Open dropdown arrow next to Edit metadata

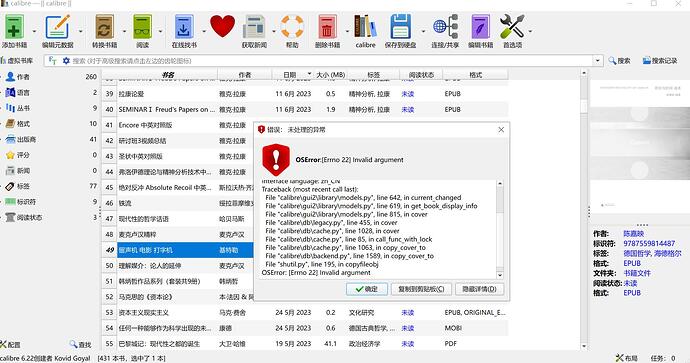(81, 31)
